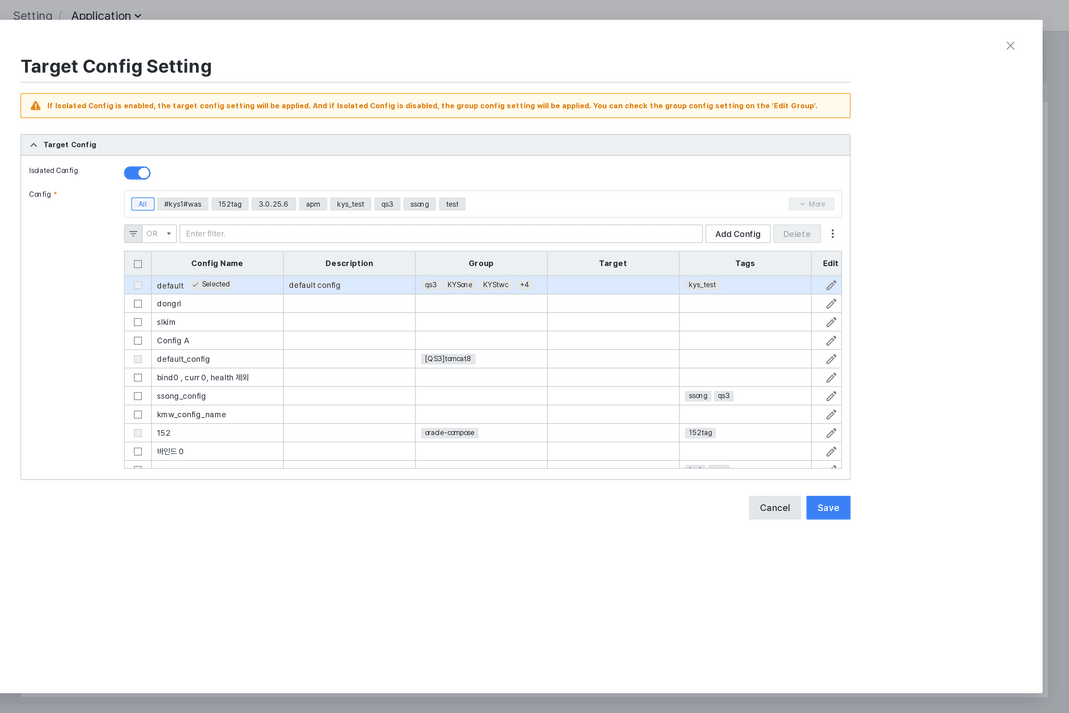The height and width of the screenshot is (713, 1069).
Task: Open the Application breadcrumb dropdown
Action: (x=106, y=15)
